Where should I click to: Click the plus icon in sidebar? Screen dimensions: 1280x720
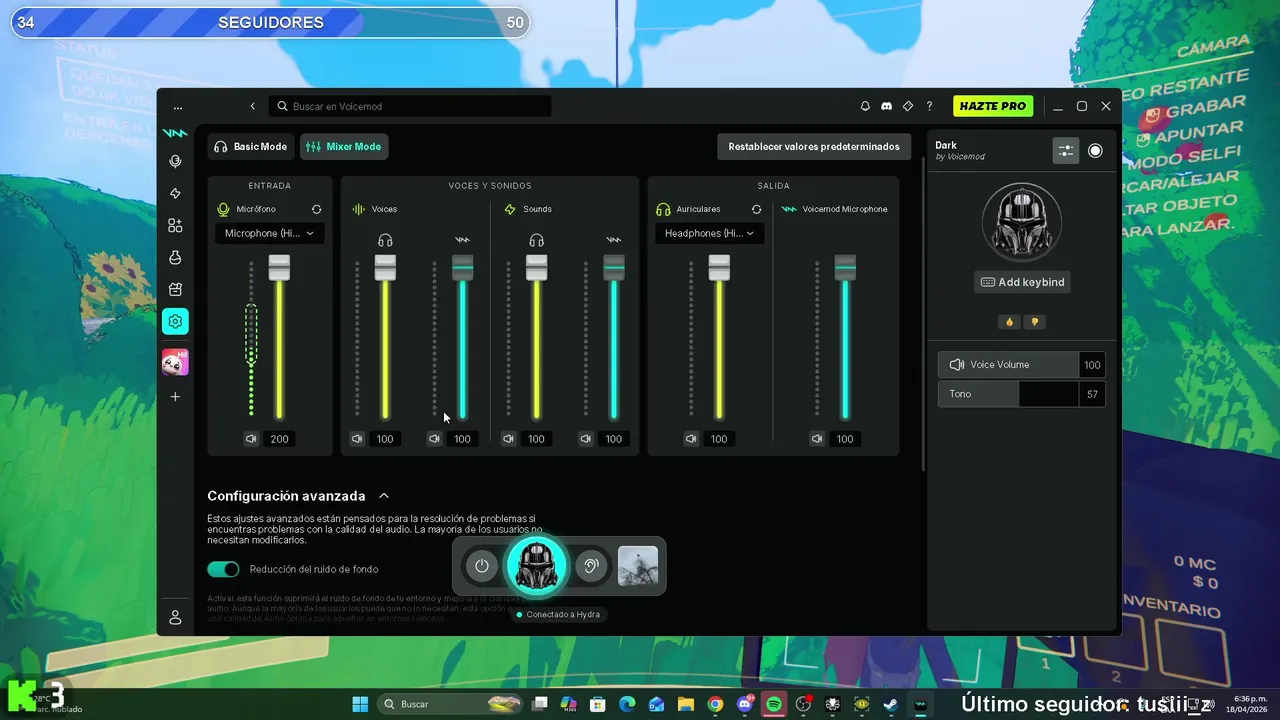[175, 397]
